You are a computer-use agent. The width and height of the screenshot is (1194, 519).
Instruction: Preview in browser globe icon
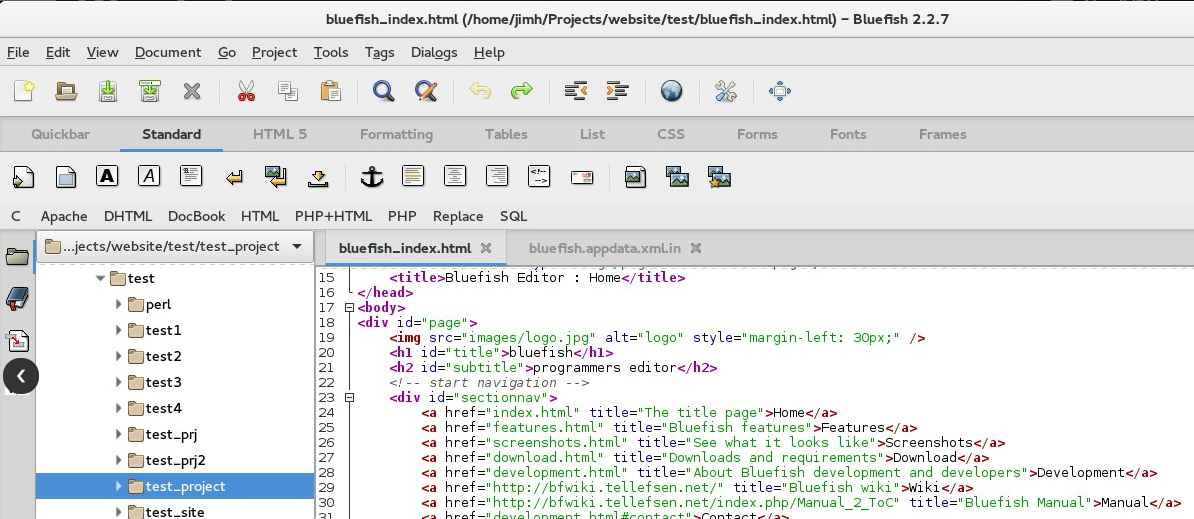pos(672,91)
